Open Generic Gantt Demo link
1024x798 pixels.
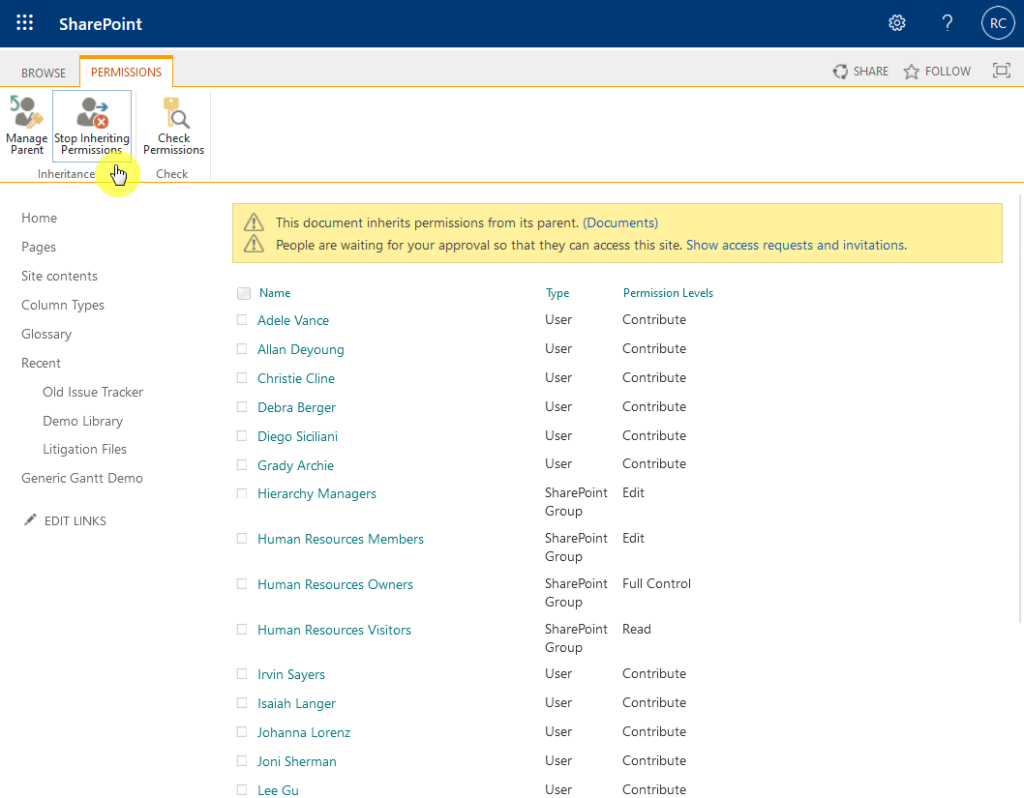(x=82, y=478)
